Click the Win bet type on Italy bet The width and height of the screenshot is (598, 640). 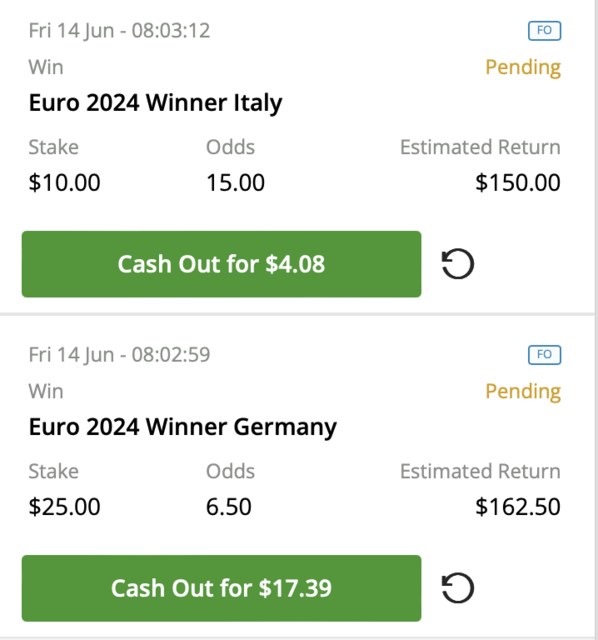click(46, 67)
